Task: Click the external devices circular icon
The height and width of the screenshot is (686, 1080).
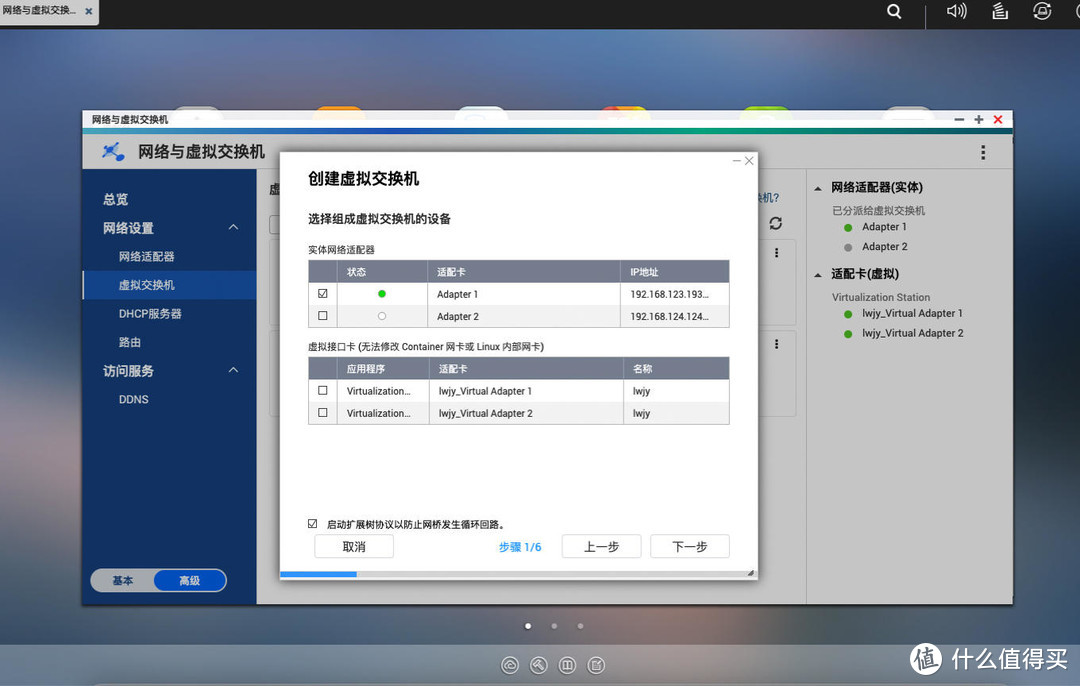Action: pyautogui.click(x=1042, y=11)
